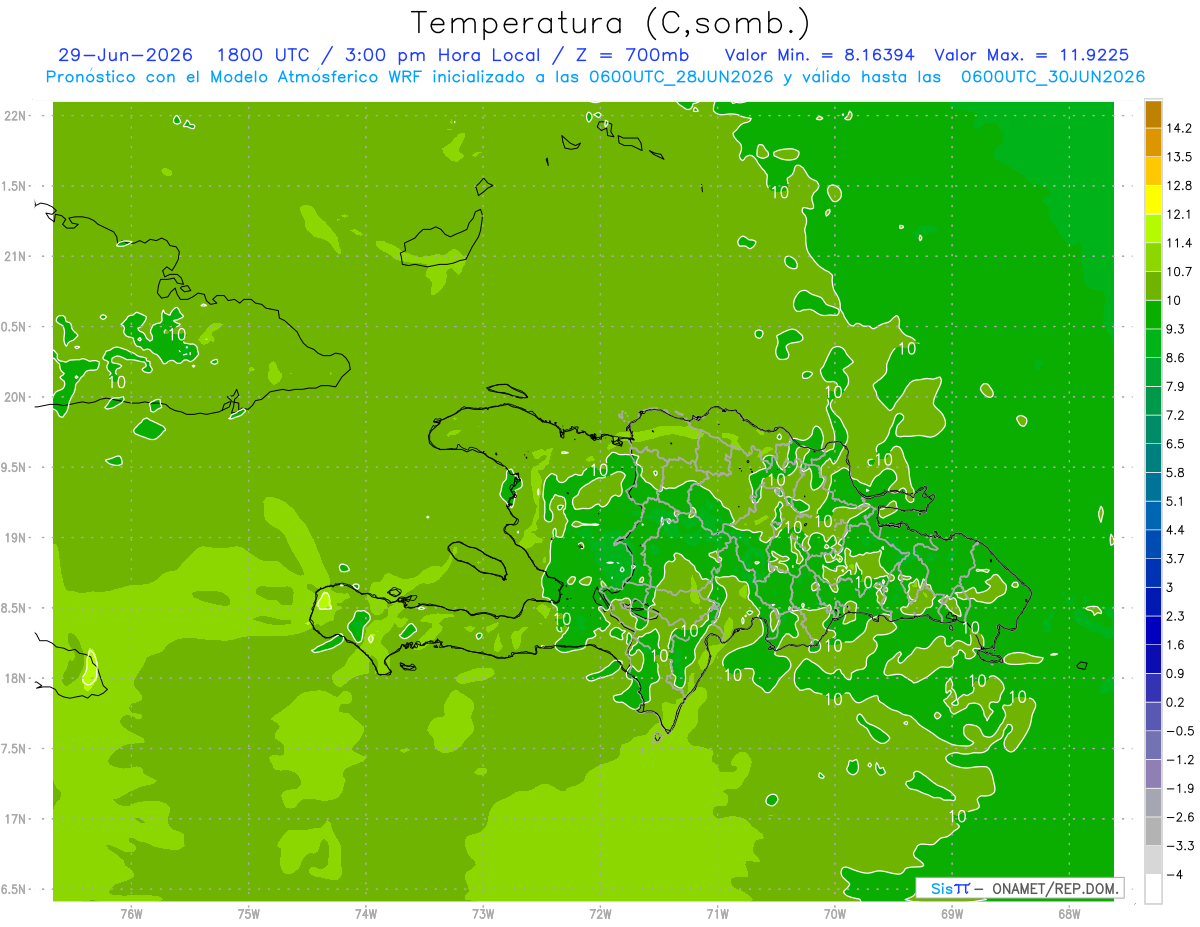Image resolution: width=1200 pixels, height=927 pixels.
Task: Click the "12.1" color bar value
Action: click(x=1179, y=214)
